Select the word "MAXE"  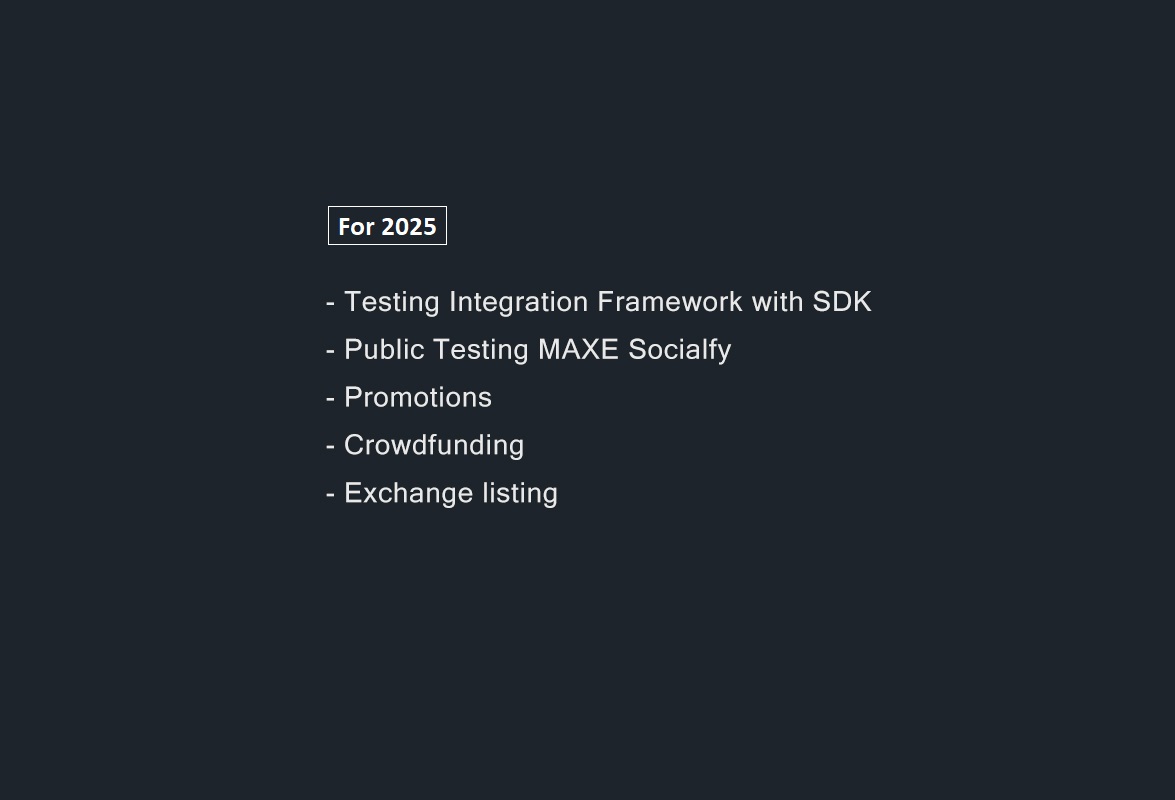(579, 350)
